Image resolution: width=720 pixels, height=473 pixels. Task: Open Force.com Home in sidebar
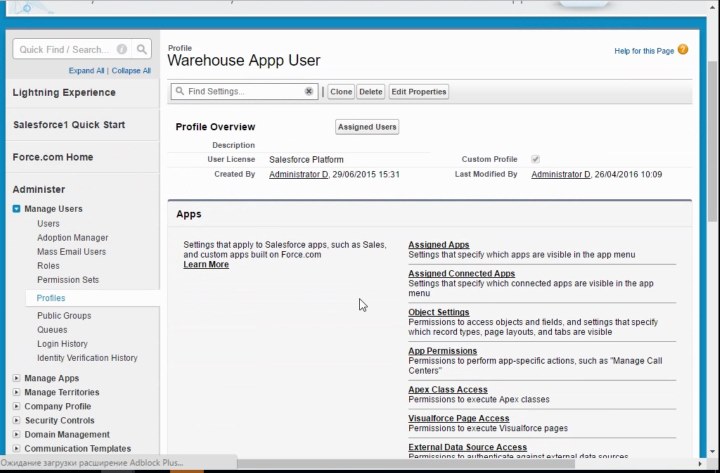point(53,157)
